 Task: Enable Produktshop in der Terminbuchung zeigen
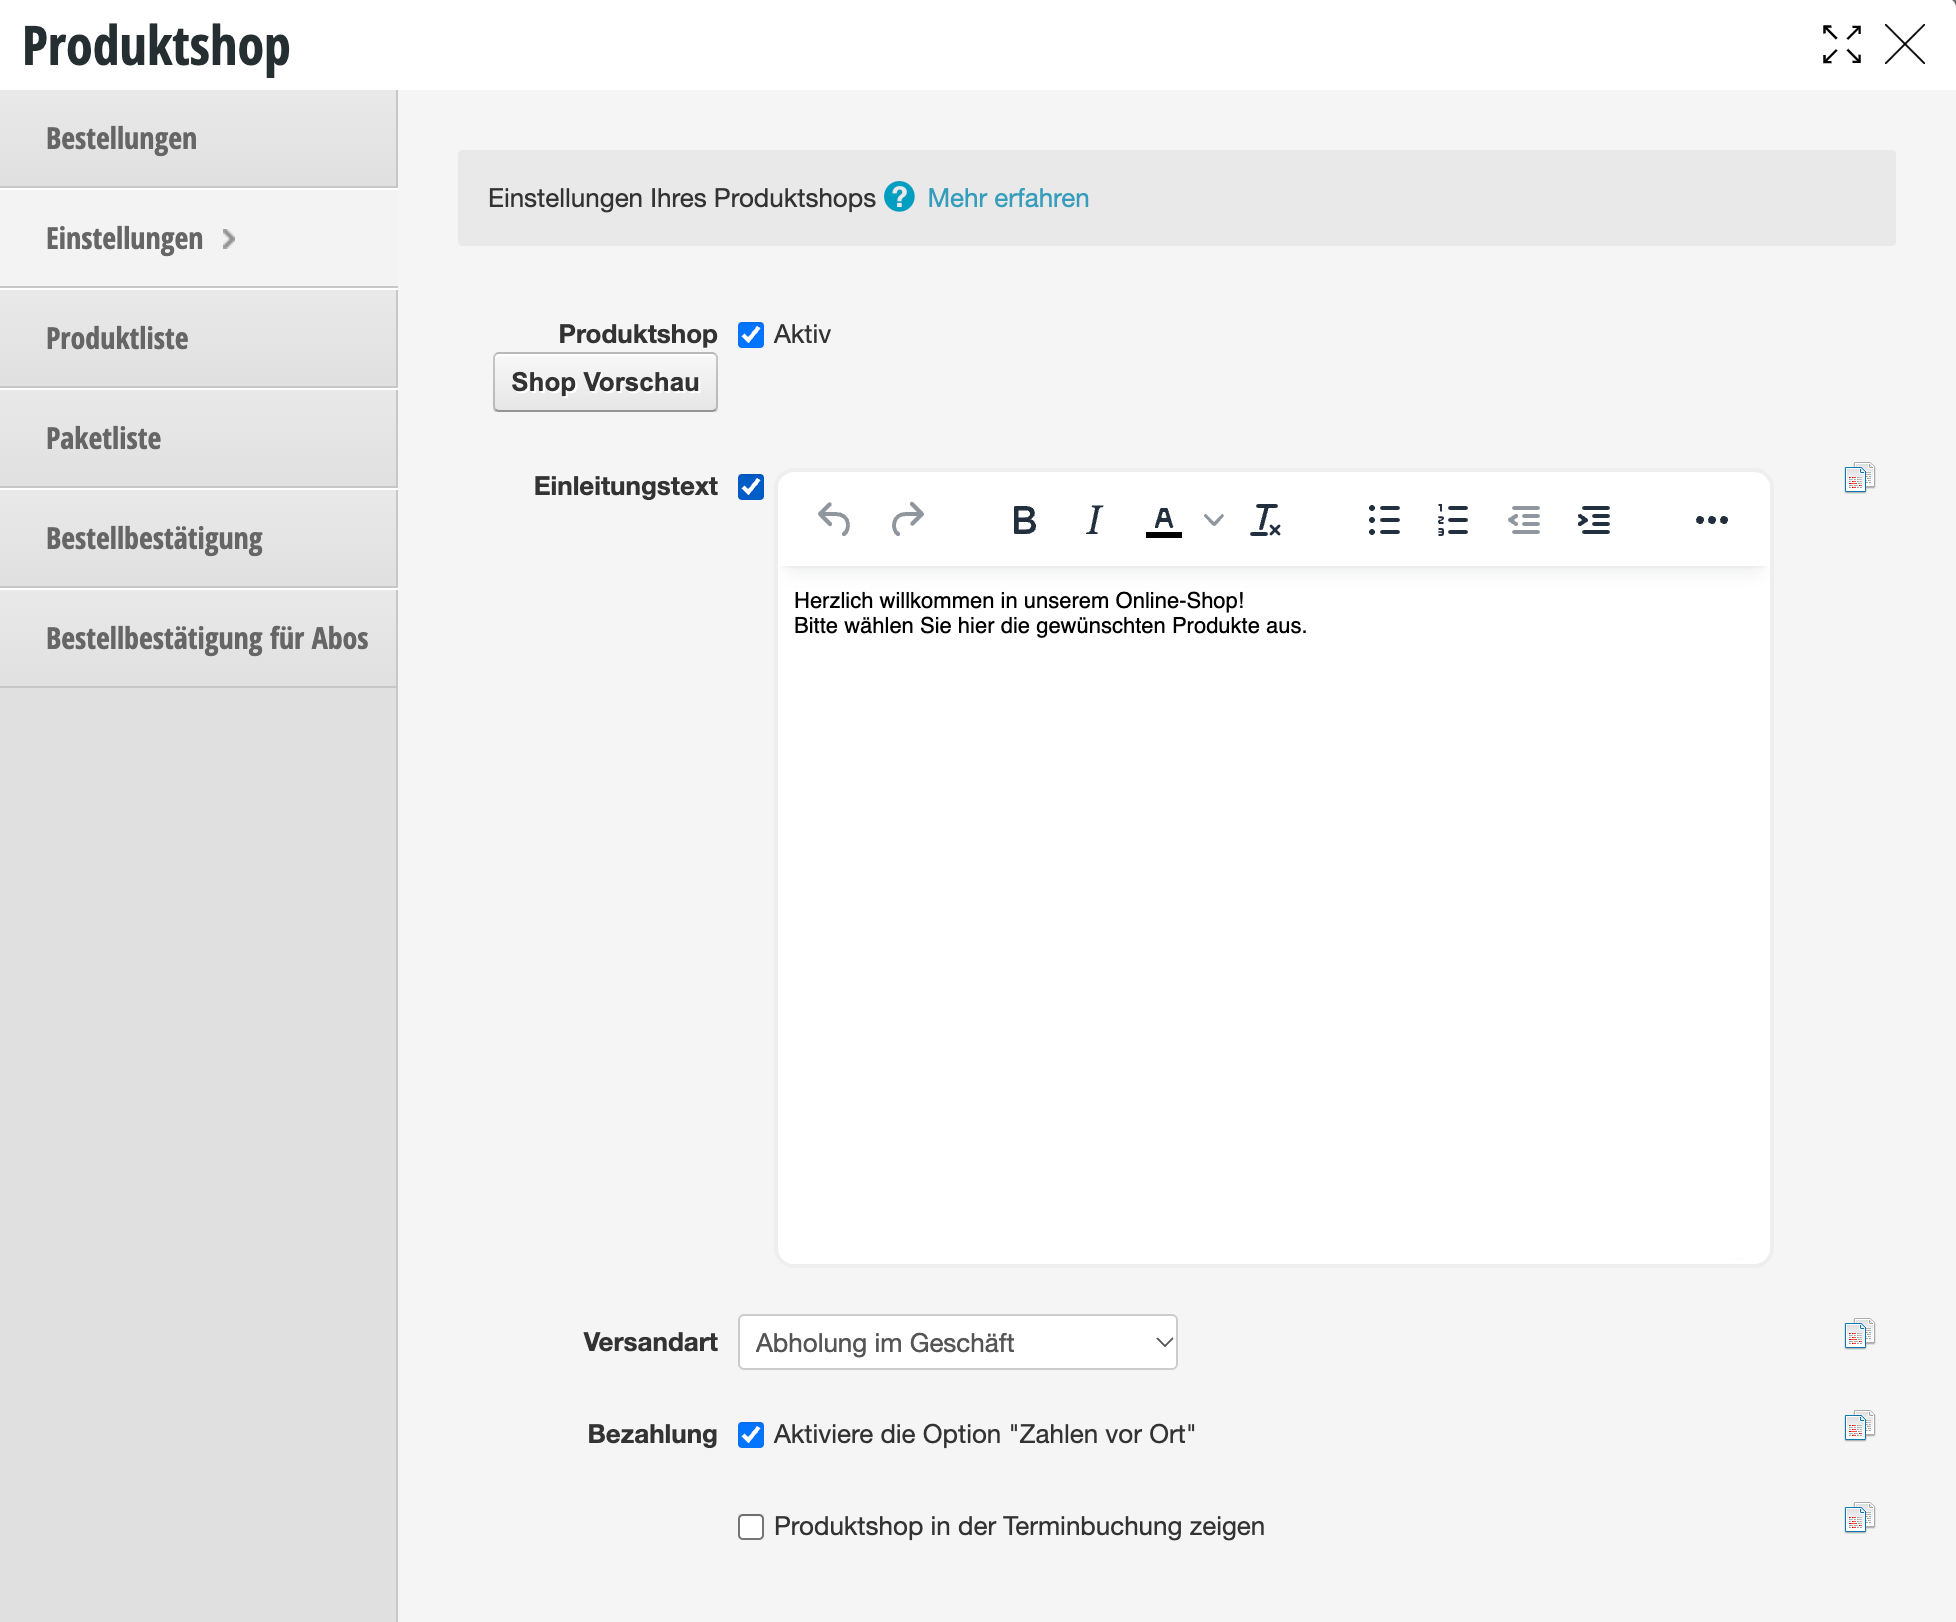(751, 1526)
